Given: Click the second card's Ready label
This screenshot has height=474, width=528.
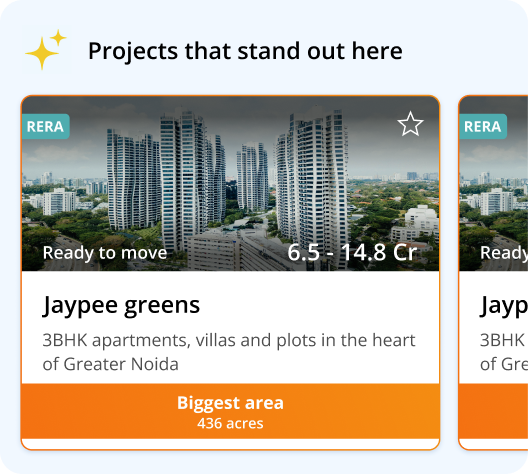Looking at the screenshot, I should pyautogui.click(x=504, y=253).
